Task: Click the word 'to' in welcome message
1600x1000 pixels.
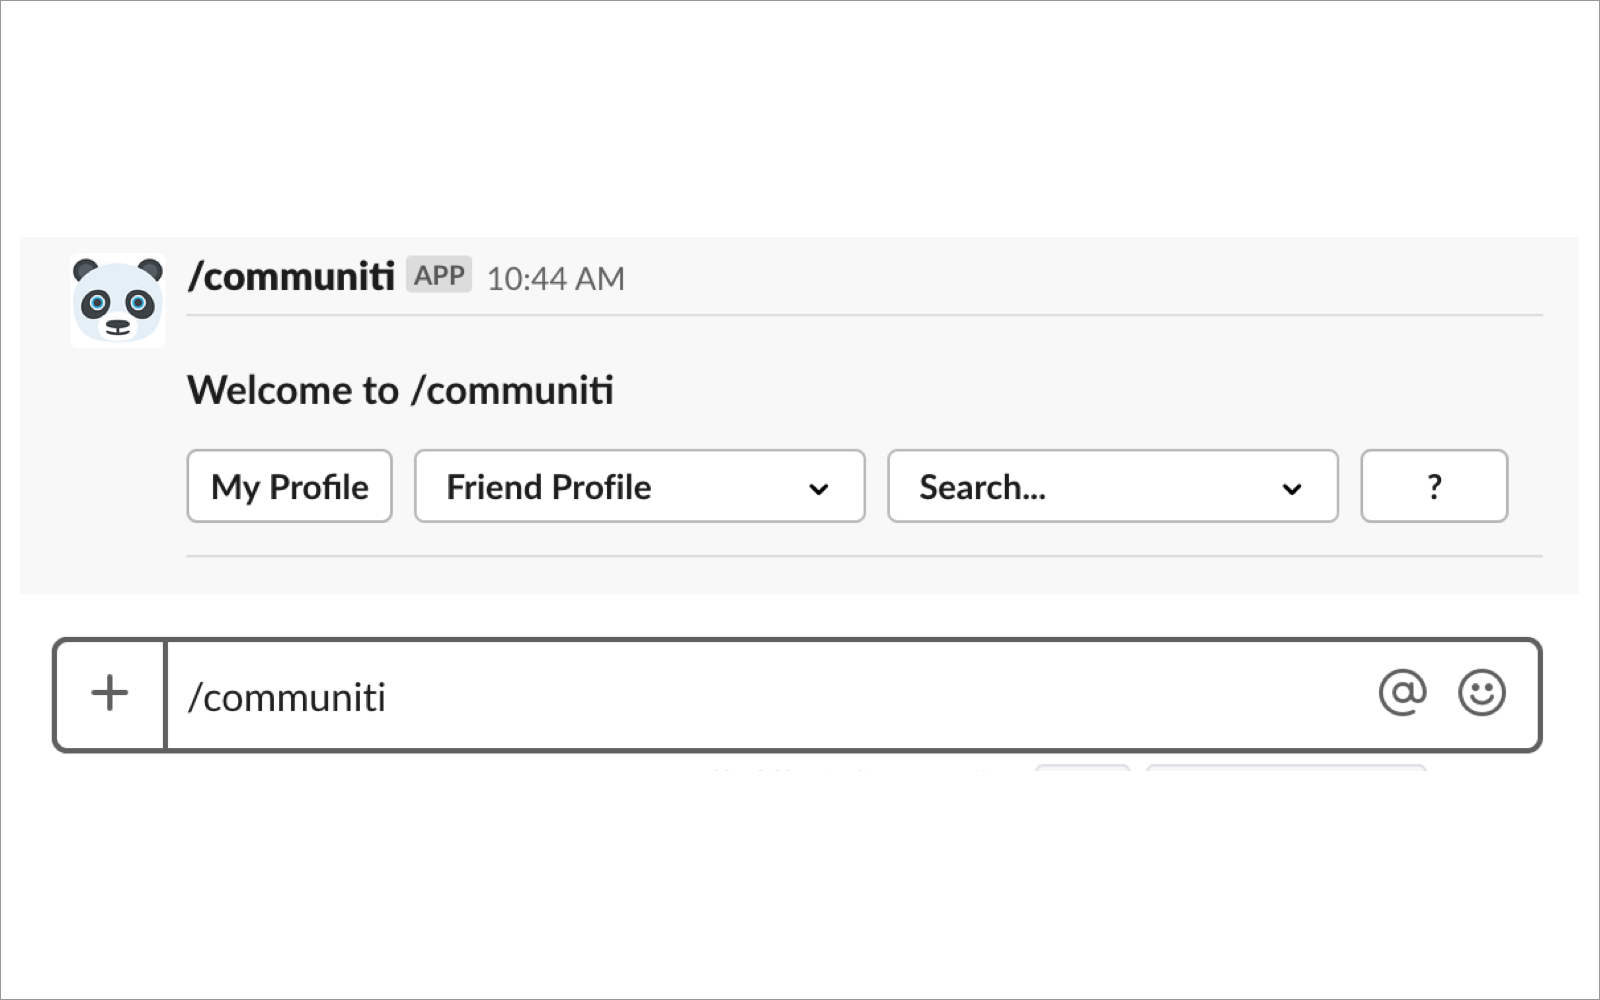Action: coord(381,390)
